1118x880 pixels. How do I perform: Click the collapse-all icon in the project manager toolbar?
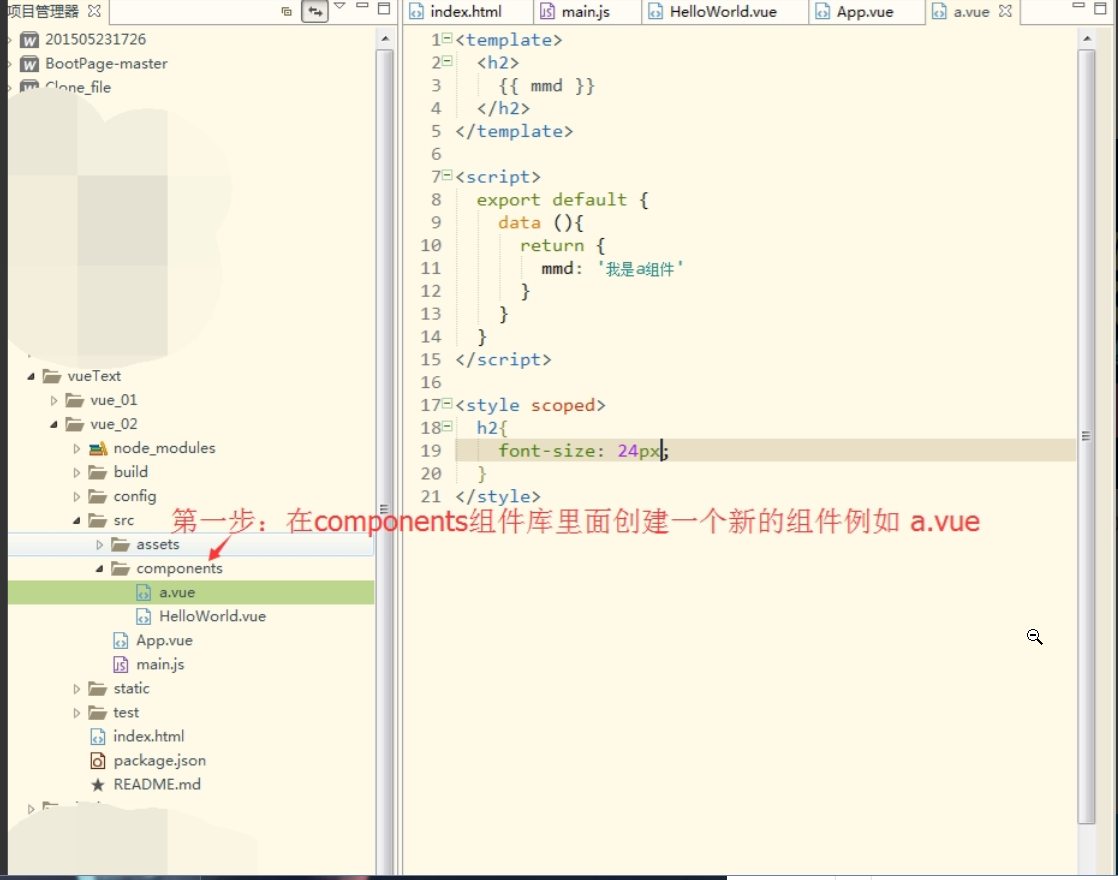point(287,11)
